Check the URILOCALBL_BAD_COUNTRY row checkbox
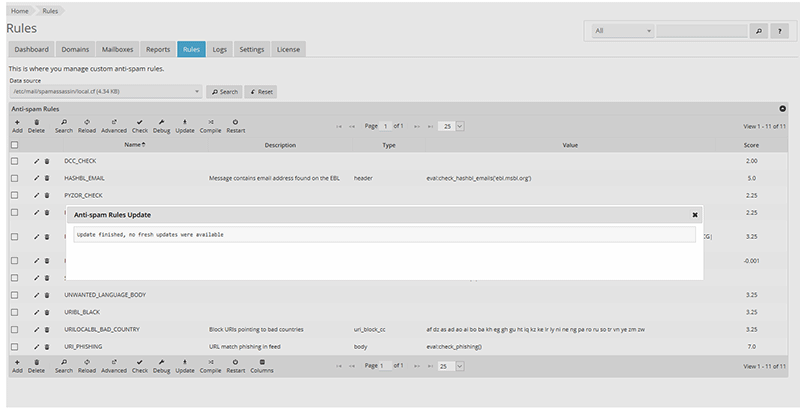This screenshot has height=409, width=800. (x=15, y=329)
